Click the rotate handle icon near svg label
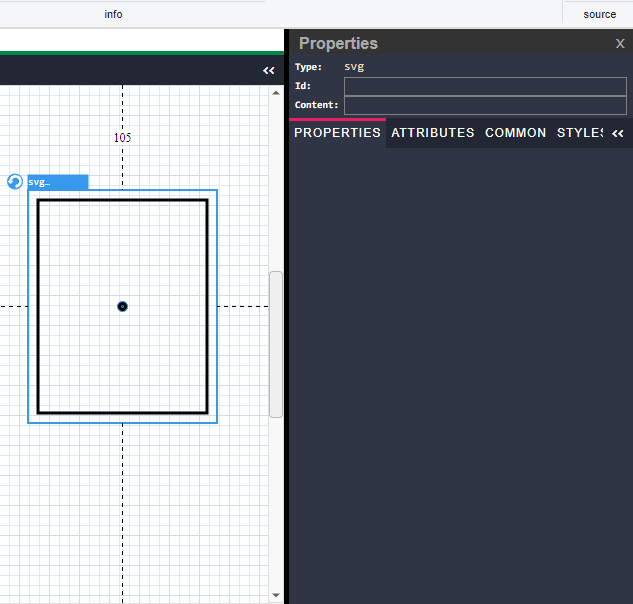Image resolution: width=633 pixels, height=604 pixels. (15, 181)
